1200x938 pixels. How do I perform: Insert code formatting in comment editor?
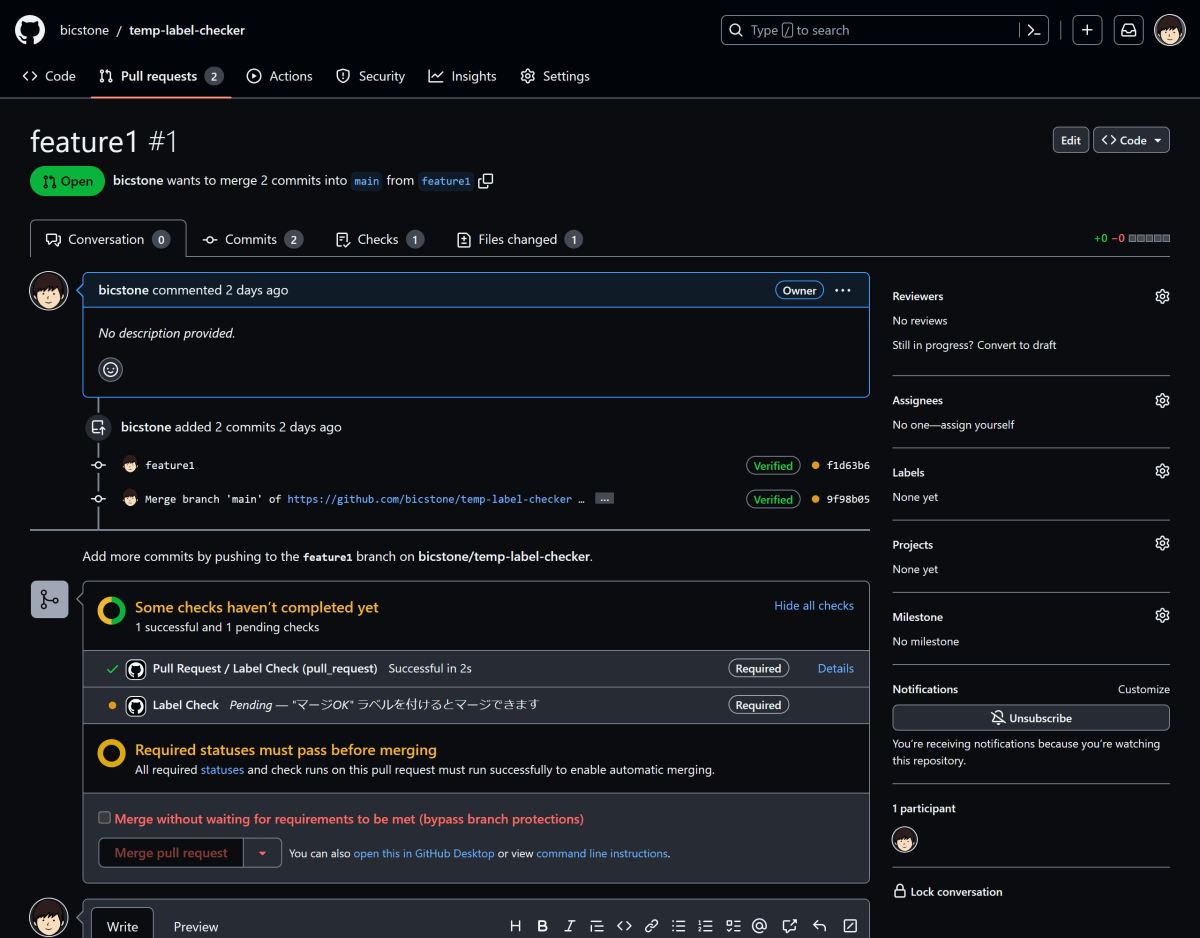pyautogui.click(x=624, y=926)
